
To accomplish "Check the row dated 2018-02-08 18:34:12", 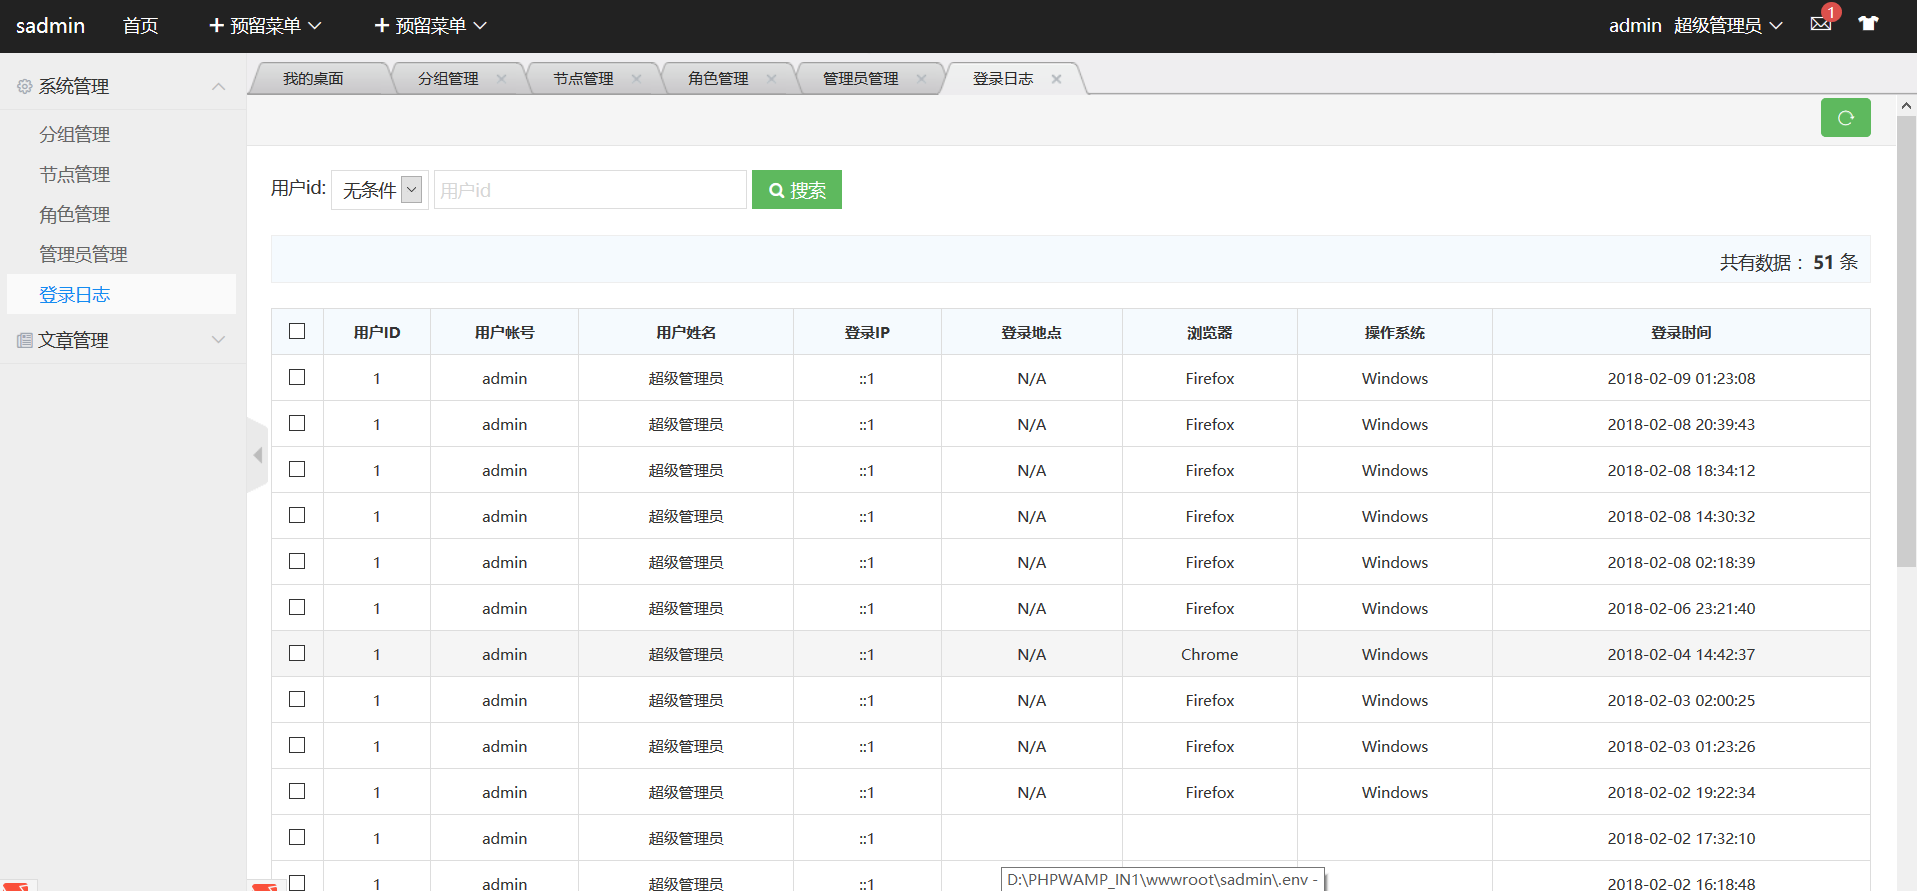I will tap(297, 469).
